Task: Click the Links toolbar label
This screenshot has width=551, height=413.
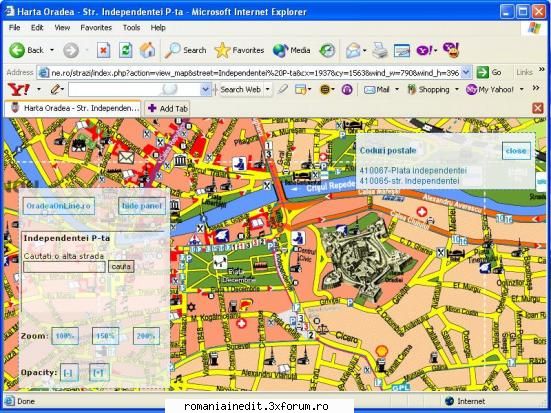Action: pyautogui.click(x=524, y=72)
